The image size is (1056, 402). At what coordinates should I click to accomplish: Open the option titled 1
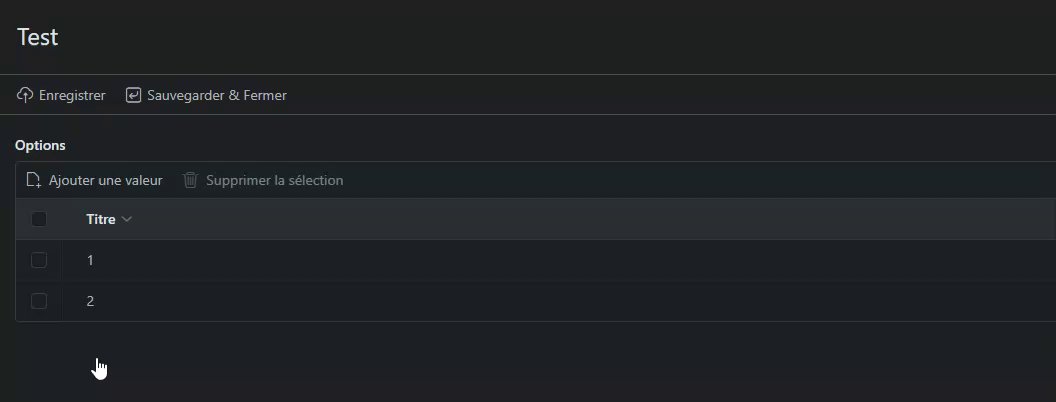pos(90,260)
